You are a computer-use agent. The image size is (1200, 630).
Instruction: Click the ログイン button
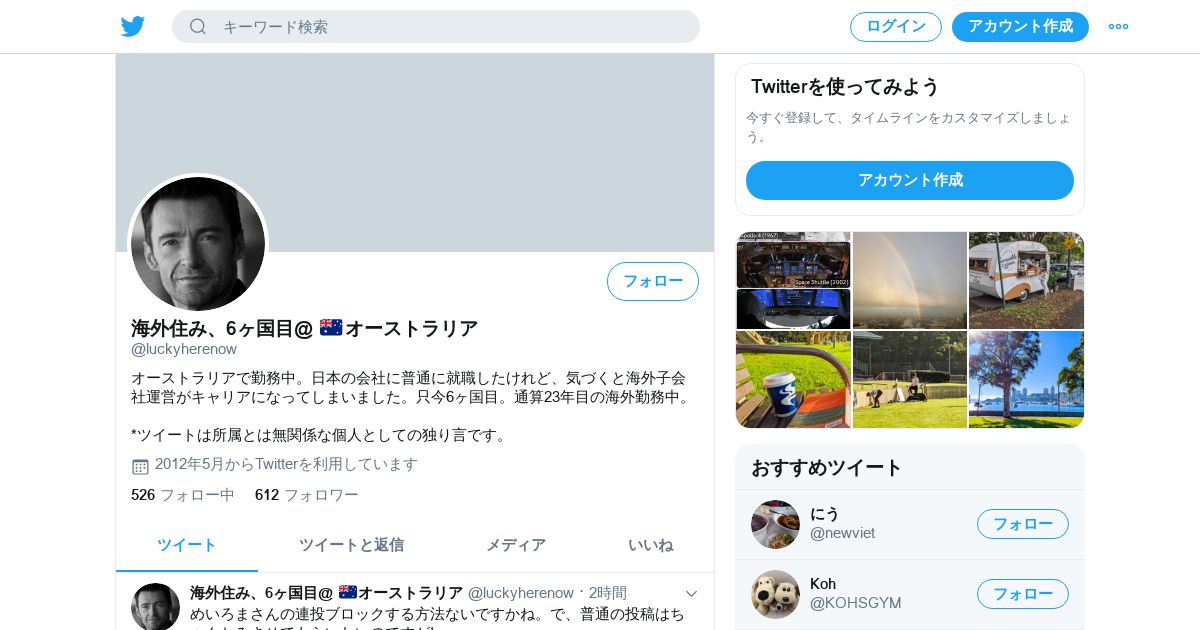pos(896,27)
